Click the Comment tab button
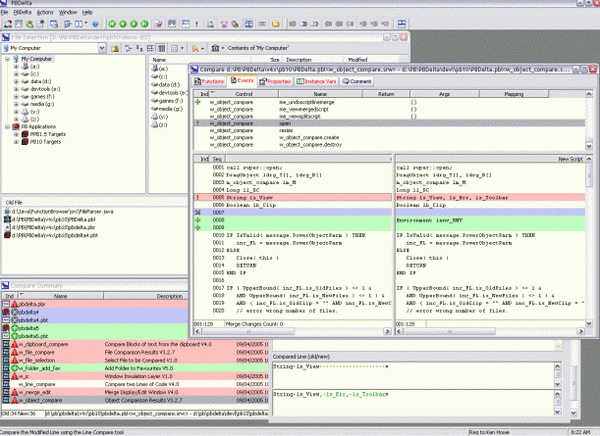This screenshot has width=600, height=436. coord(359,81)
